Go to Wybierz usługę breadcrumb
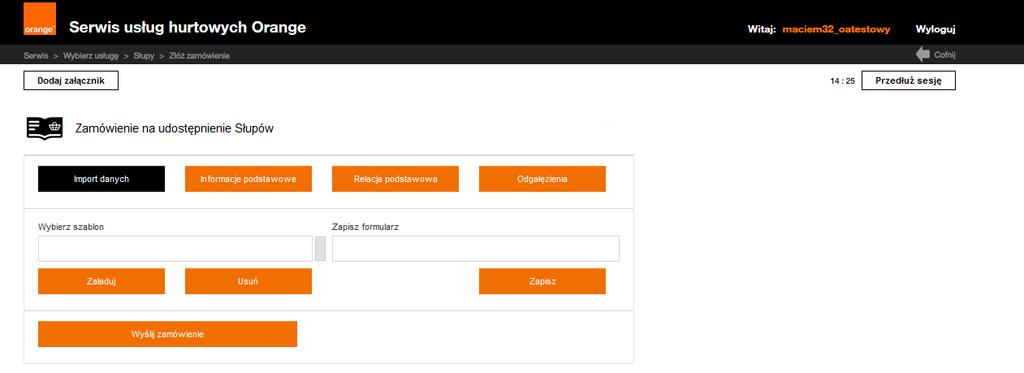The height and width of the screenshot is (373, 1024). tap(91, 56)
